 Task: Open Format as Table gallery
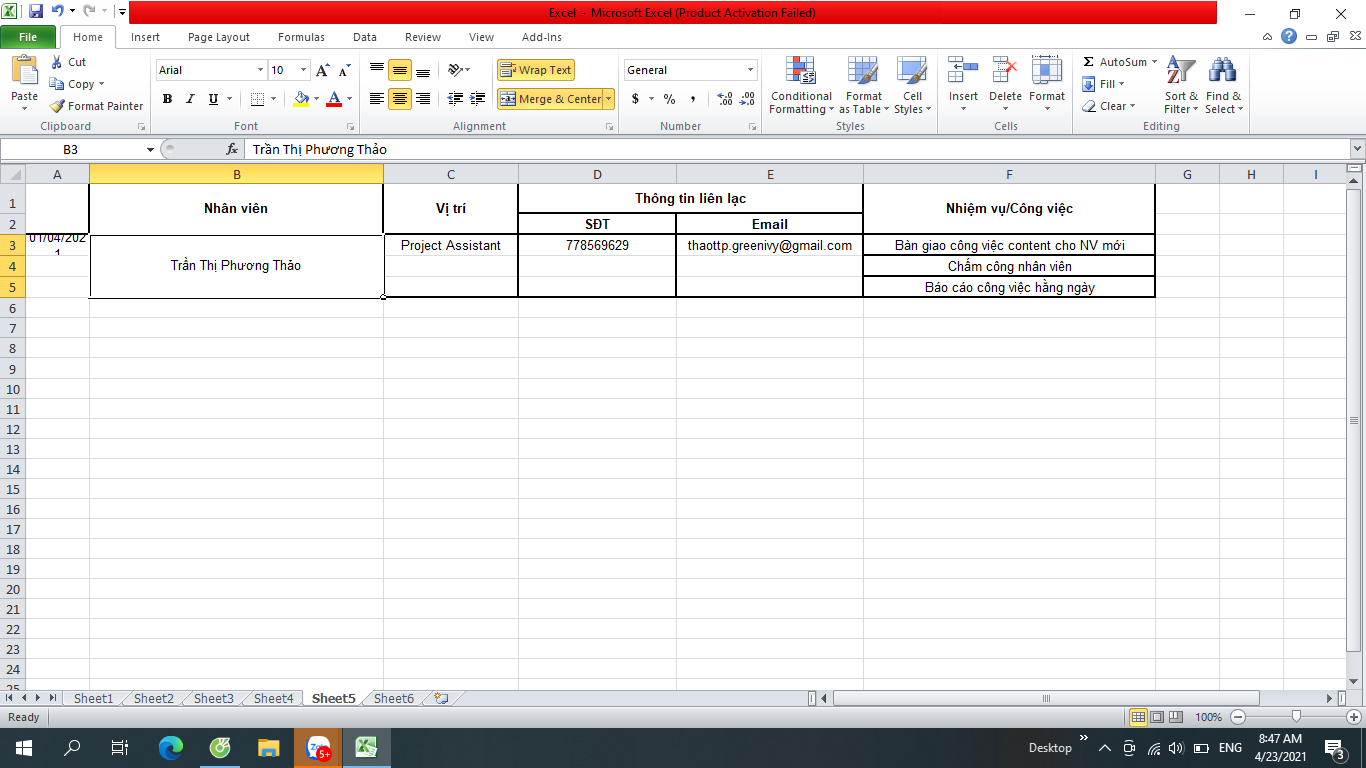pyautogui.click(x=863, y=86)
